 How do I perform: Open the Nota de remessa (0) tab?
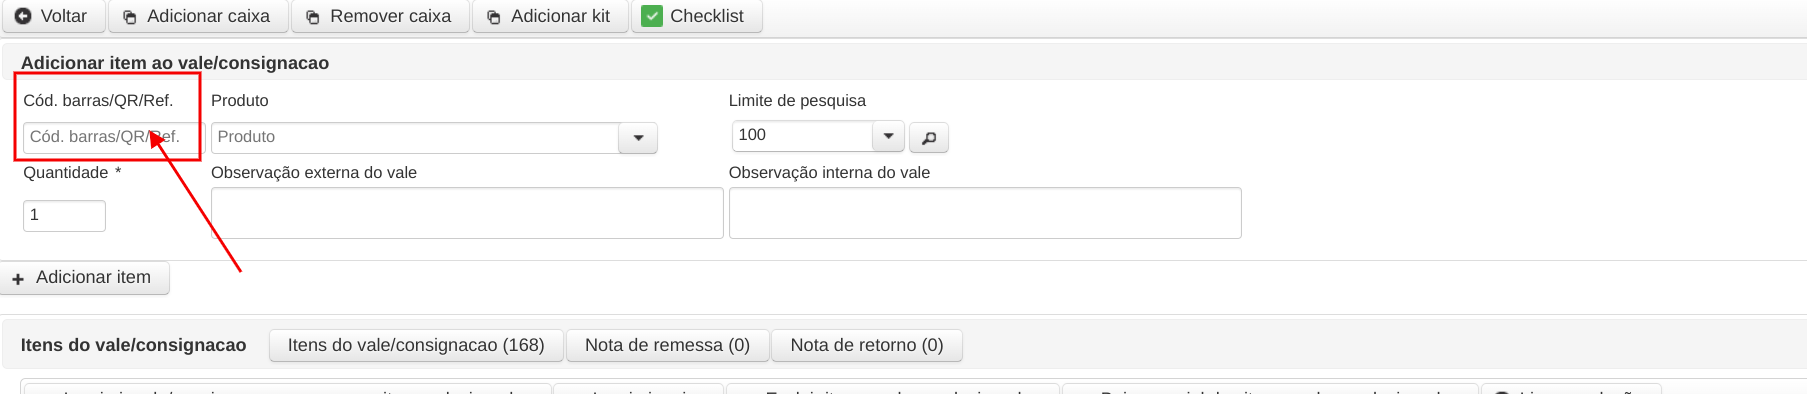[x=667, y=345]
